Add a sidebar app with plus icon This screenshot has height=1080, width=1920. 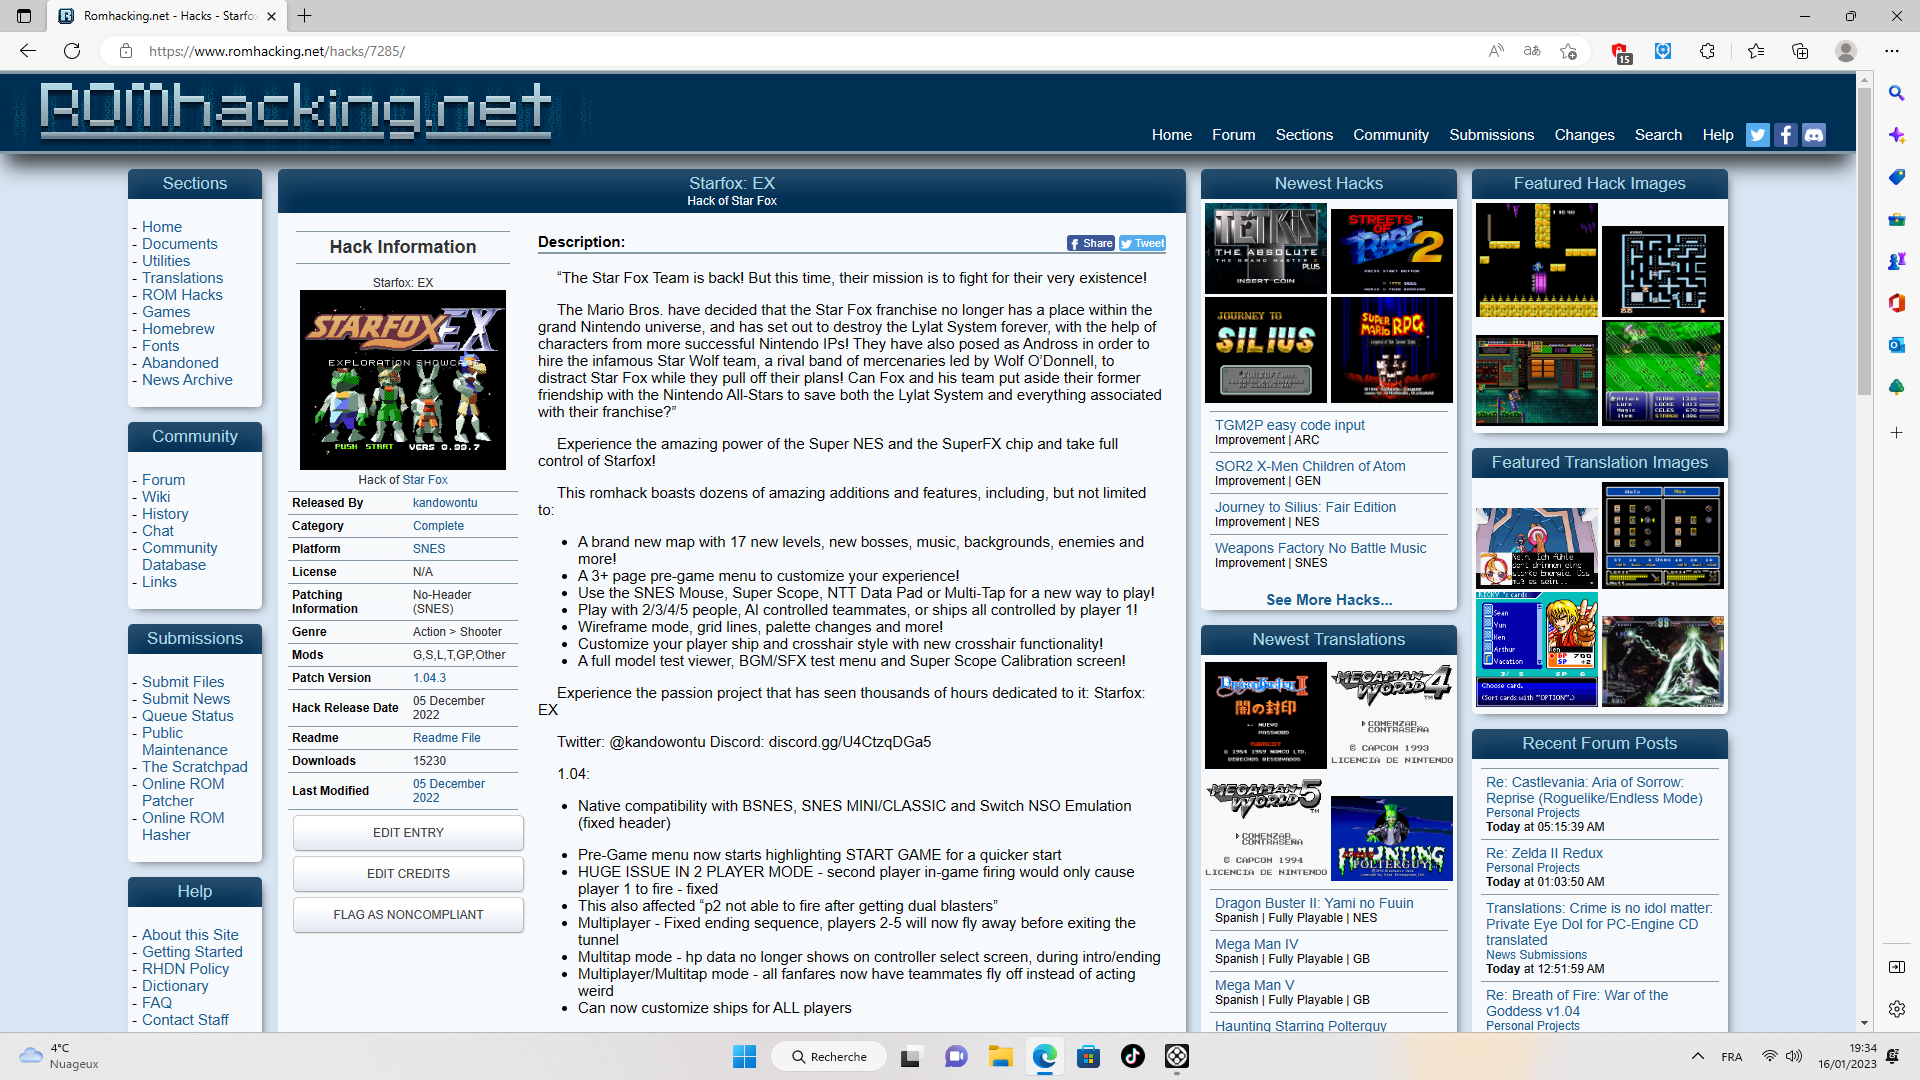(1896, 433)
